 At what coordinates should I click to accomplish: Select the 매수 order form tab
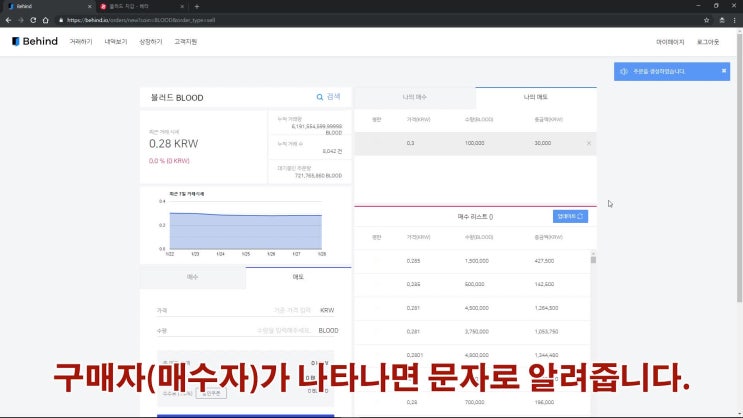pyautogui.click(x=192, y=277)
